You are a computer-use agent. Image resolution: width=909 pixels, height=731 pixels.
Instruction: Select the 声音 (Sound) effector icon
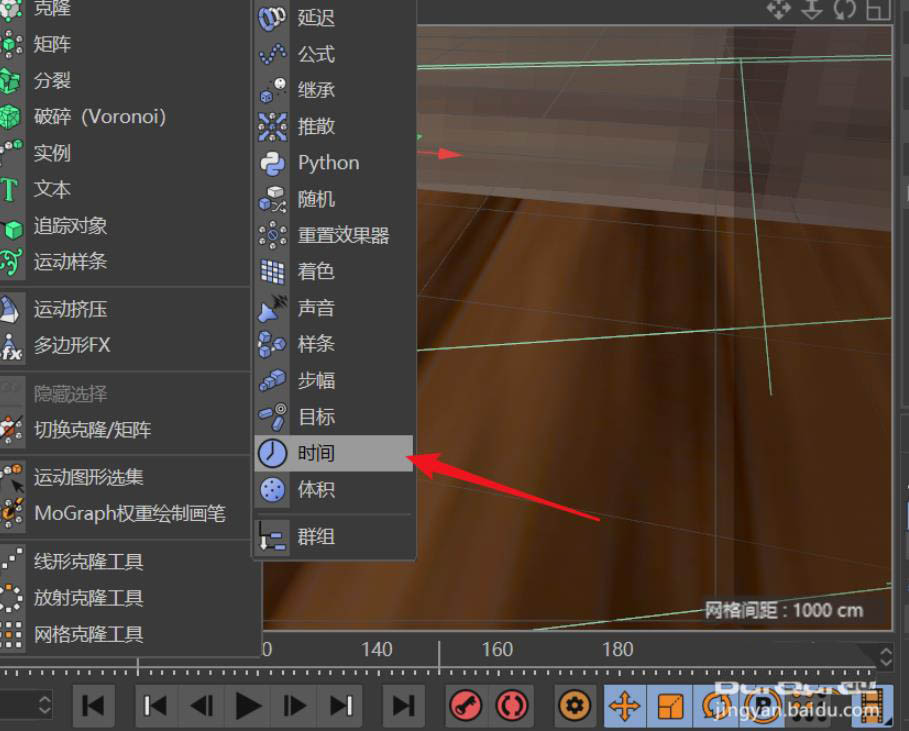click(271, 308)
